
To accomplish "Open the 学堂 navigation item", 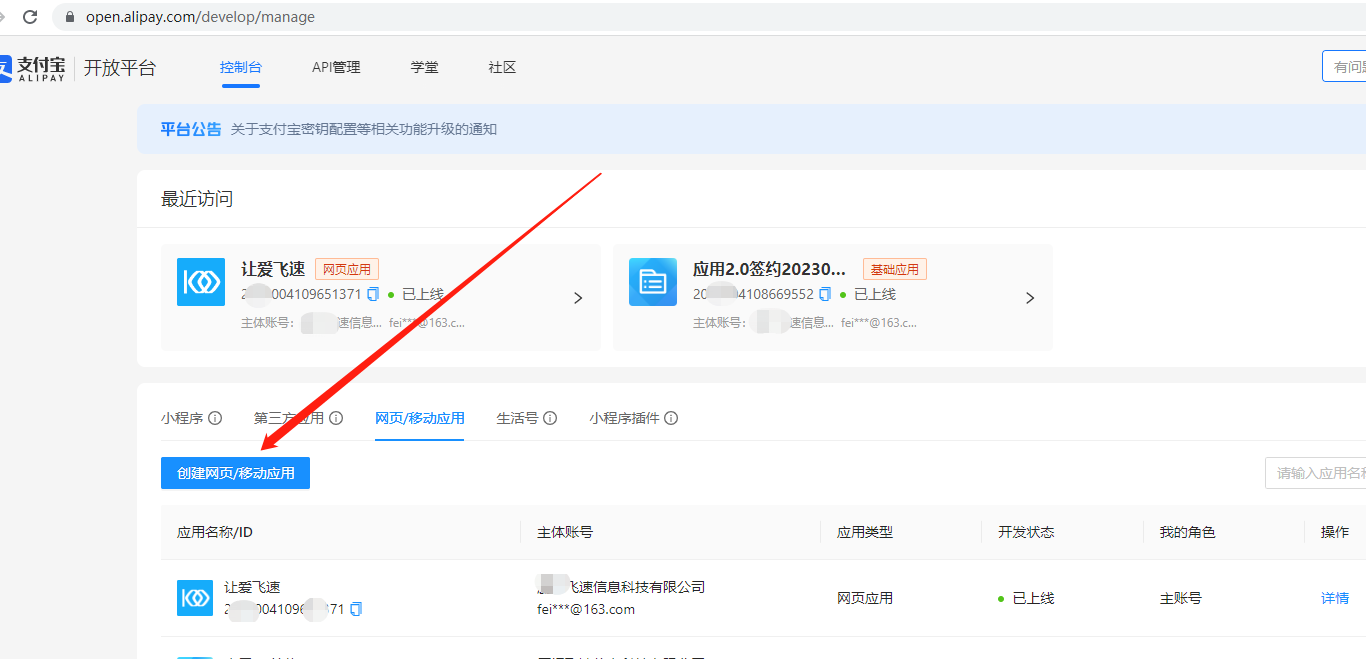I will tap(424, 67).
